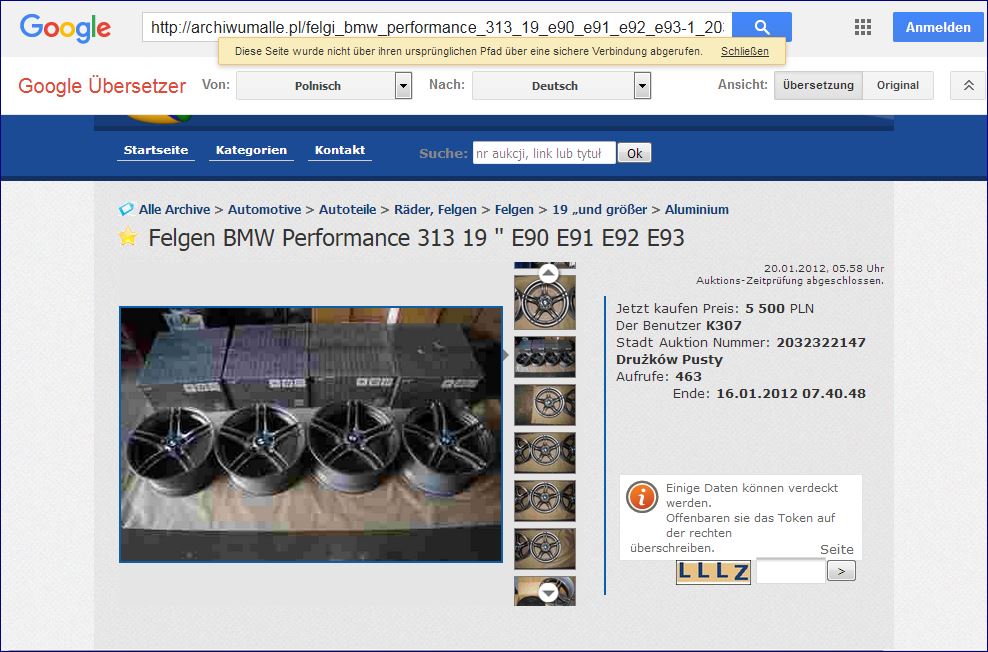Open the Kategorien menu item
The image size is (988, 652).
point(251,150)
